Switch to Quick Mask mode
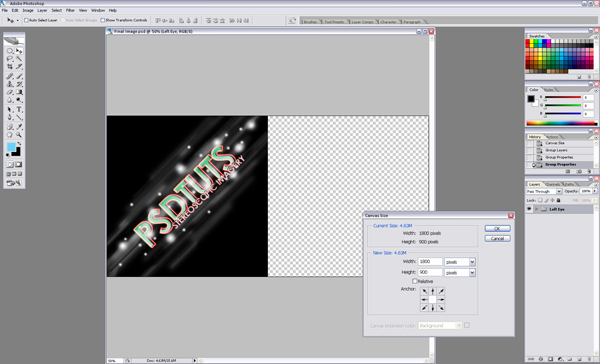This screenshot has width=600, height=364. click(x=18, y=165)
